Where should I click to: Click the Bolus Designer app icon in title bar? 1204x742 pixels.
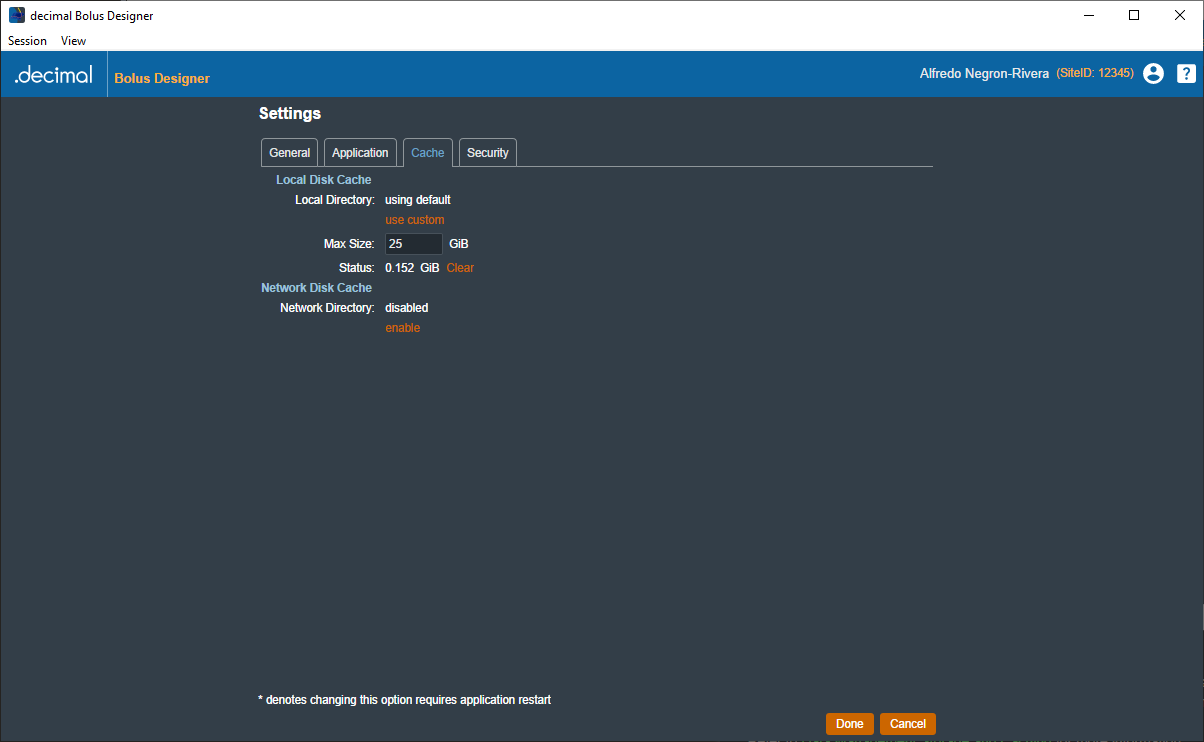[x=17, y=15]
